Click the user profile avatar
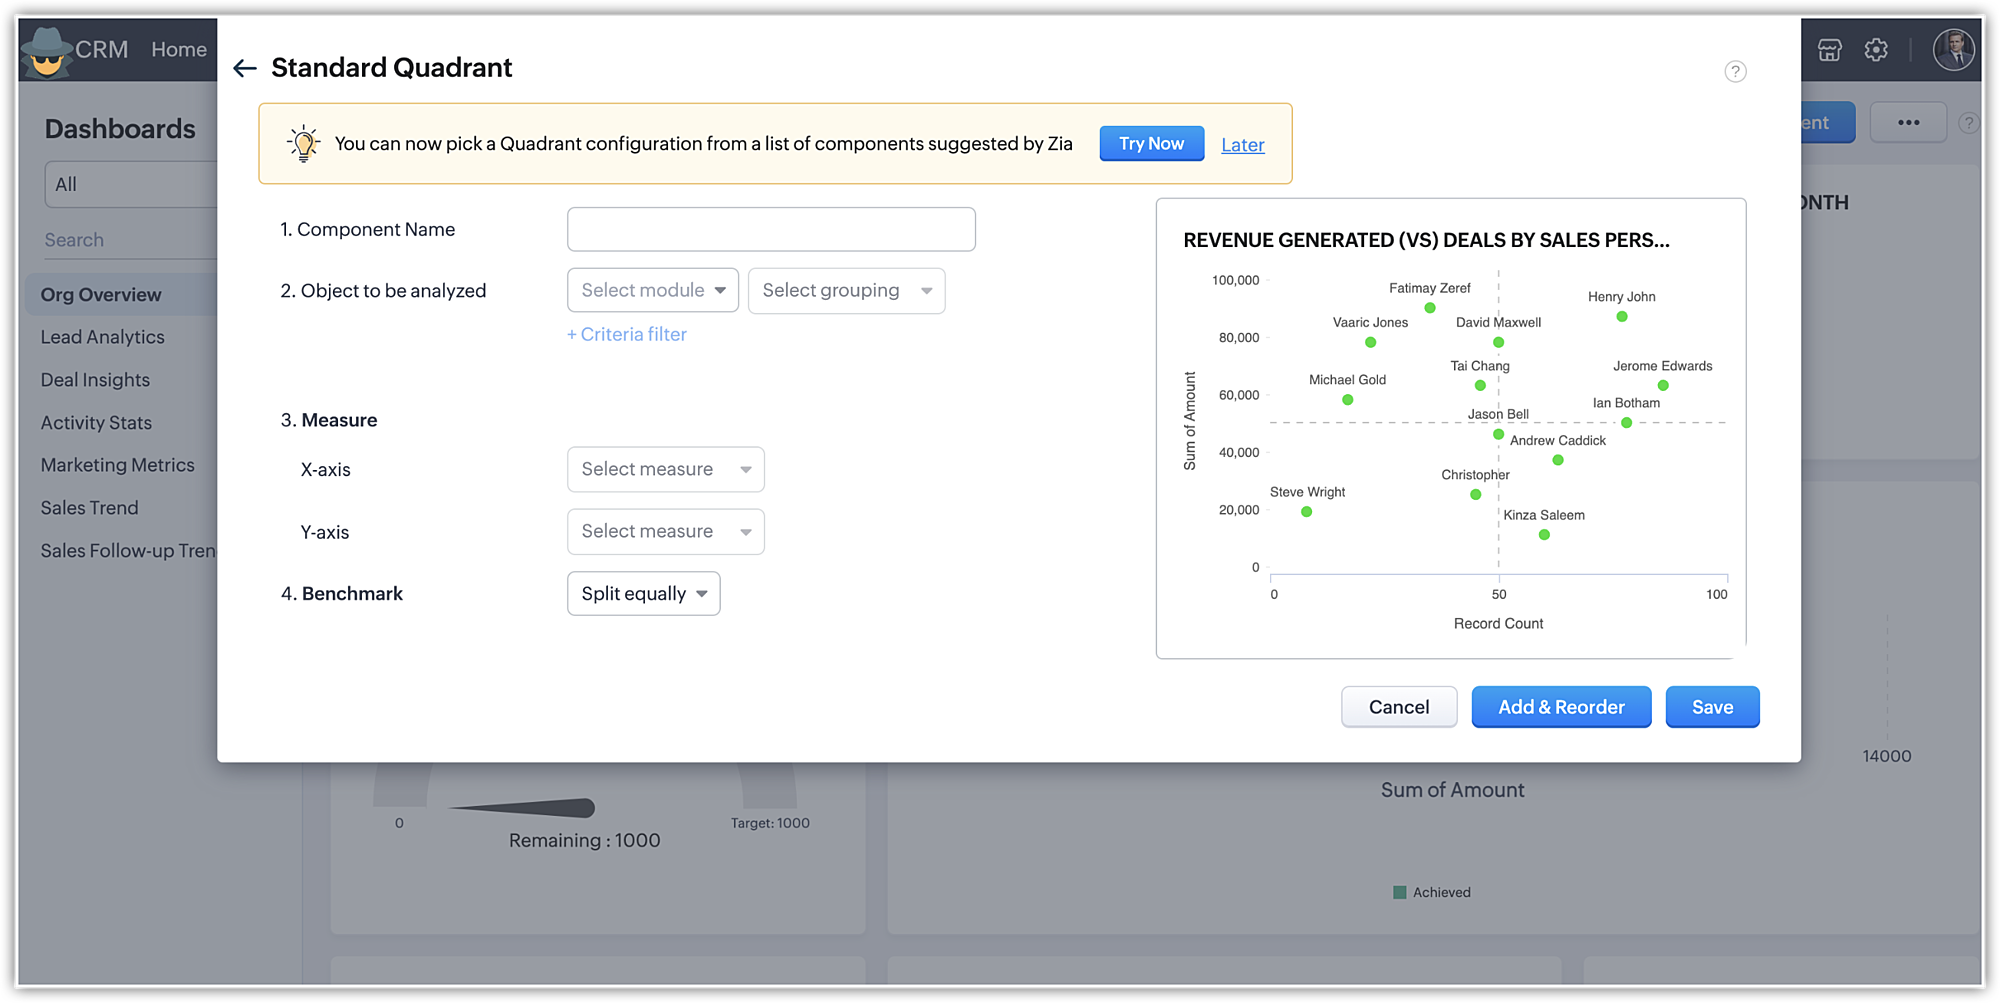Screen dimensions: 2000x1003 (x=1953, y=50)
